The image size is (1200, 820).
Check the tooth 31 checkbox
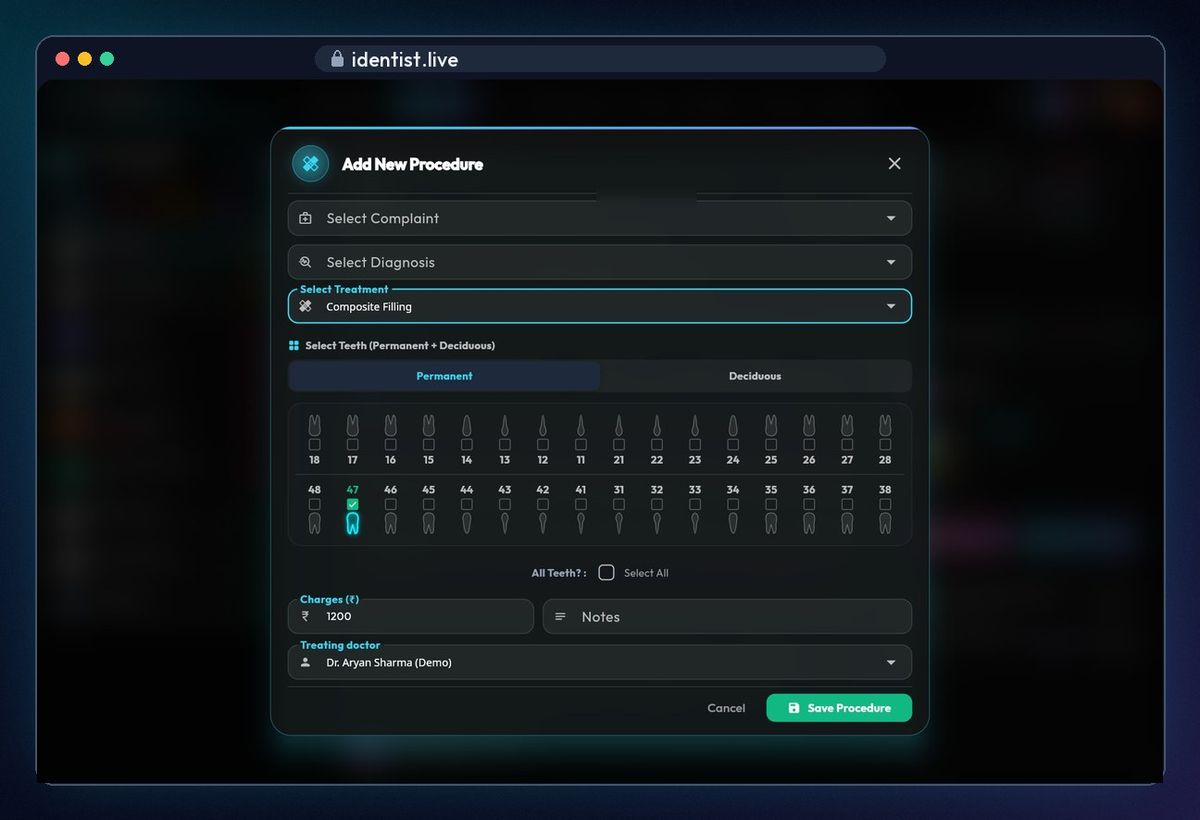pyautogui.click(x=619, y=505)
